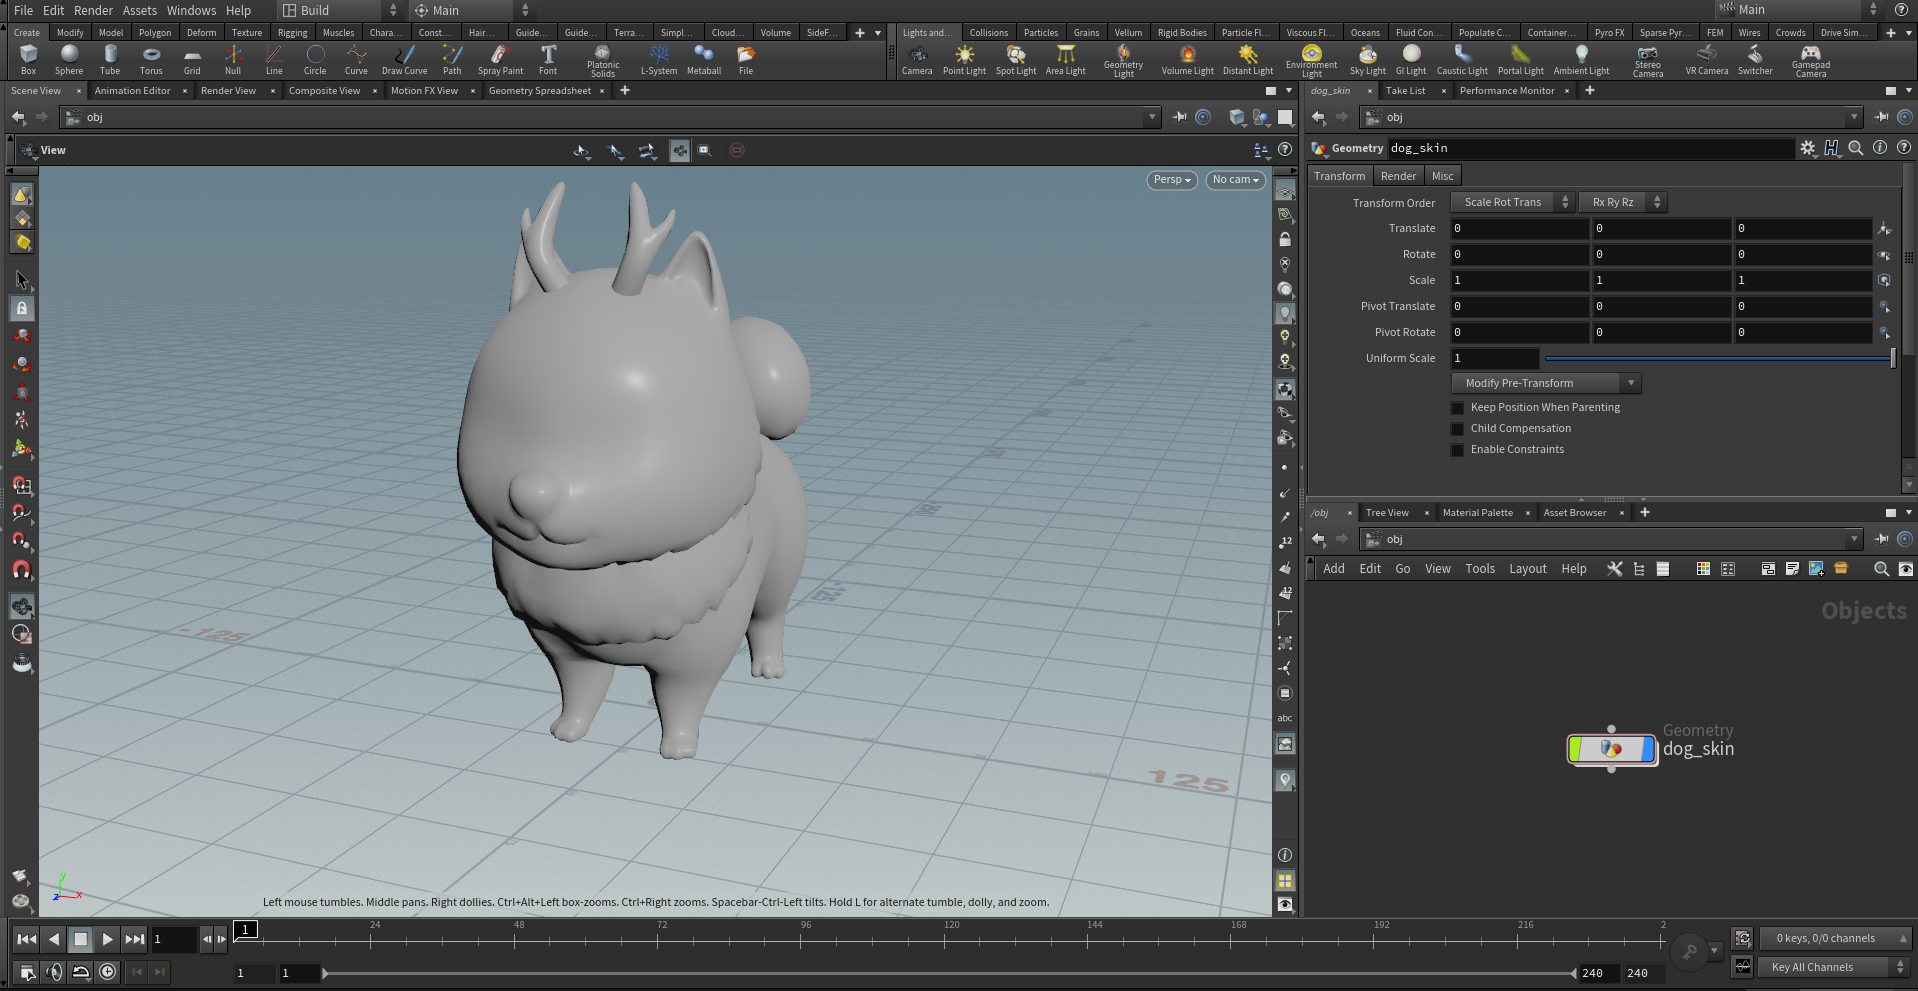
Task: Click the playbar range slider
Action: click(x=949, y=973)
